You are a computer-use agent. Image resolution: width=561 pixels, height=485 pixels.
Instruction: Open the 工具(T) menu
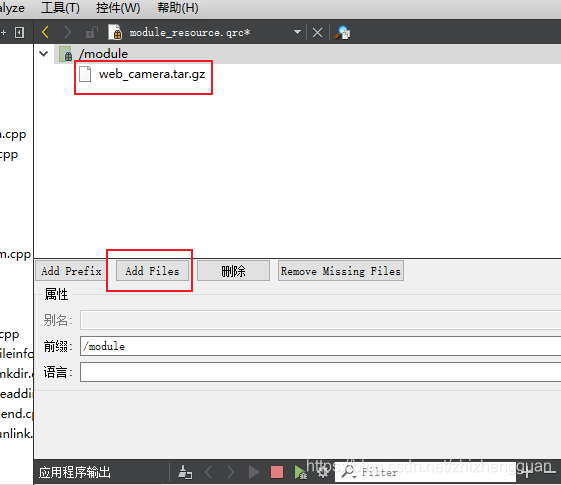(x=60, y=8)
